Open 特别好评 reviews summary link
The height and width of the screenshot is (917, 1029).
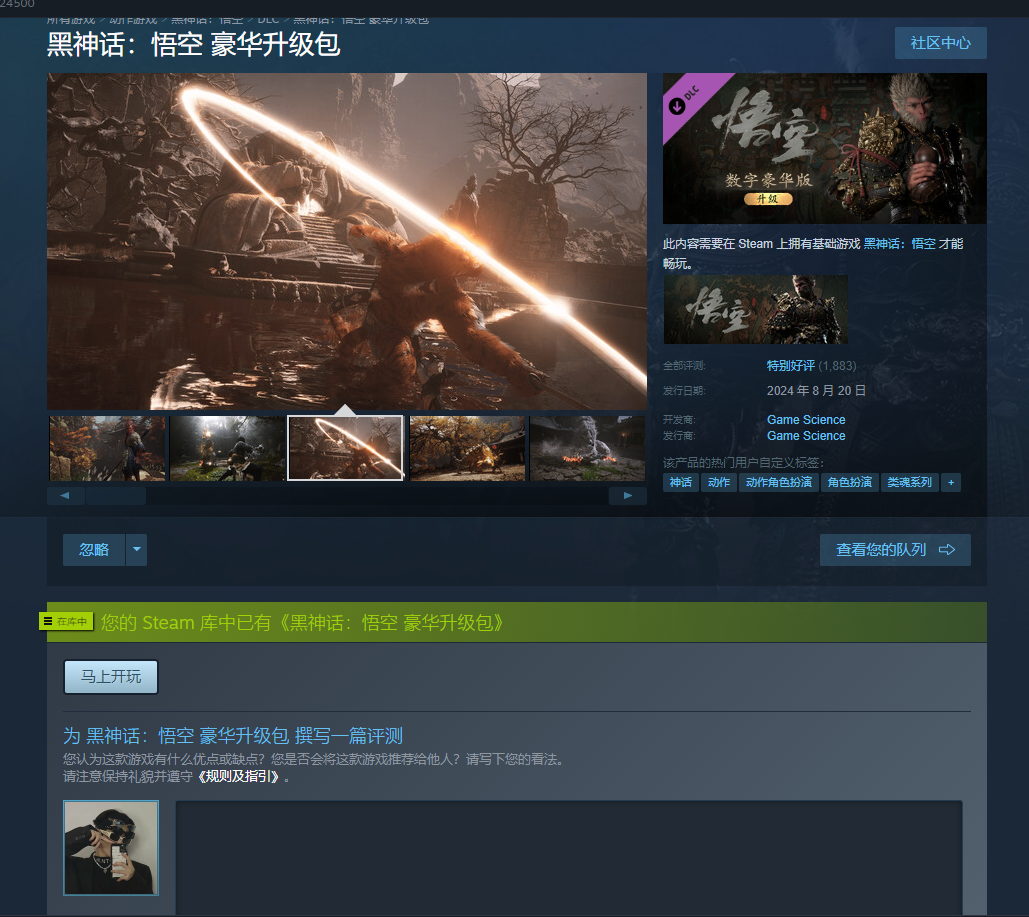(791, 366)
